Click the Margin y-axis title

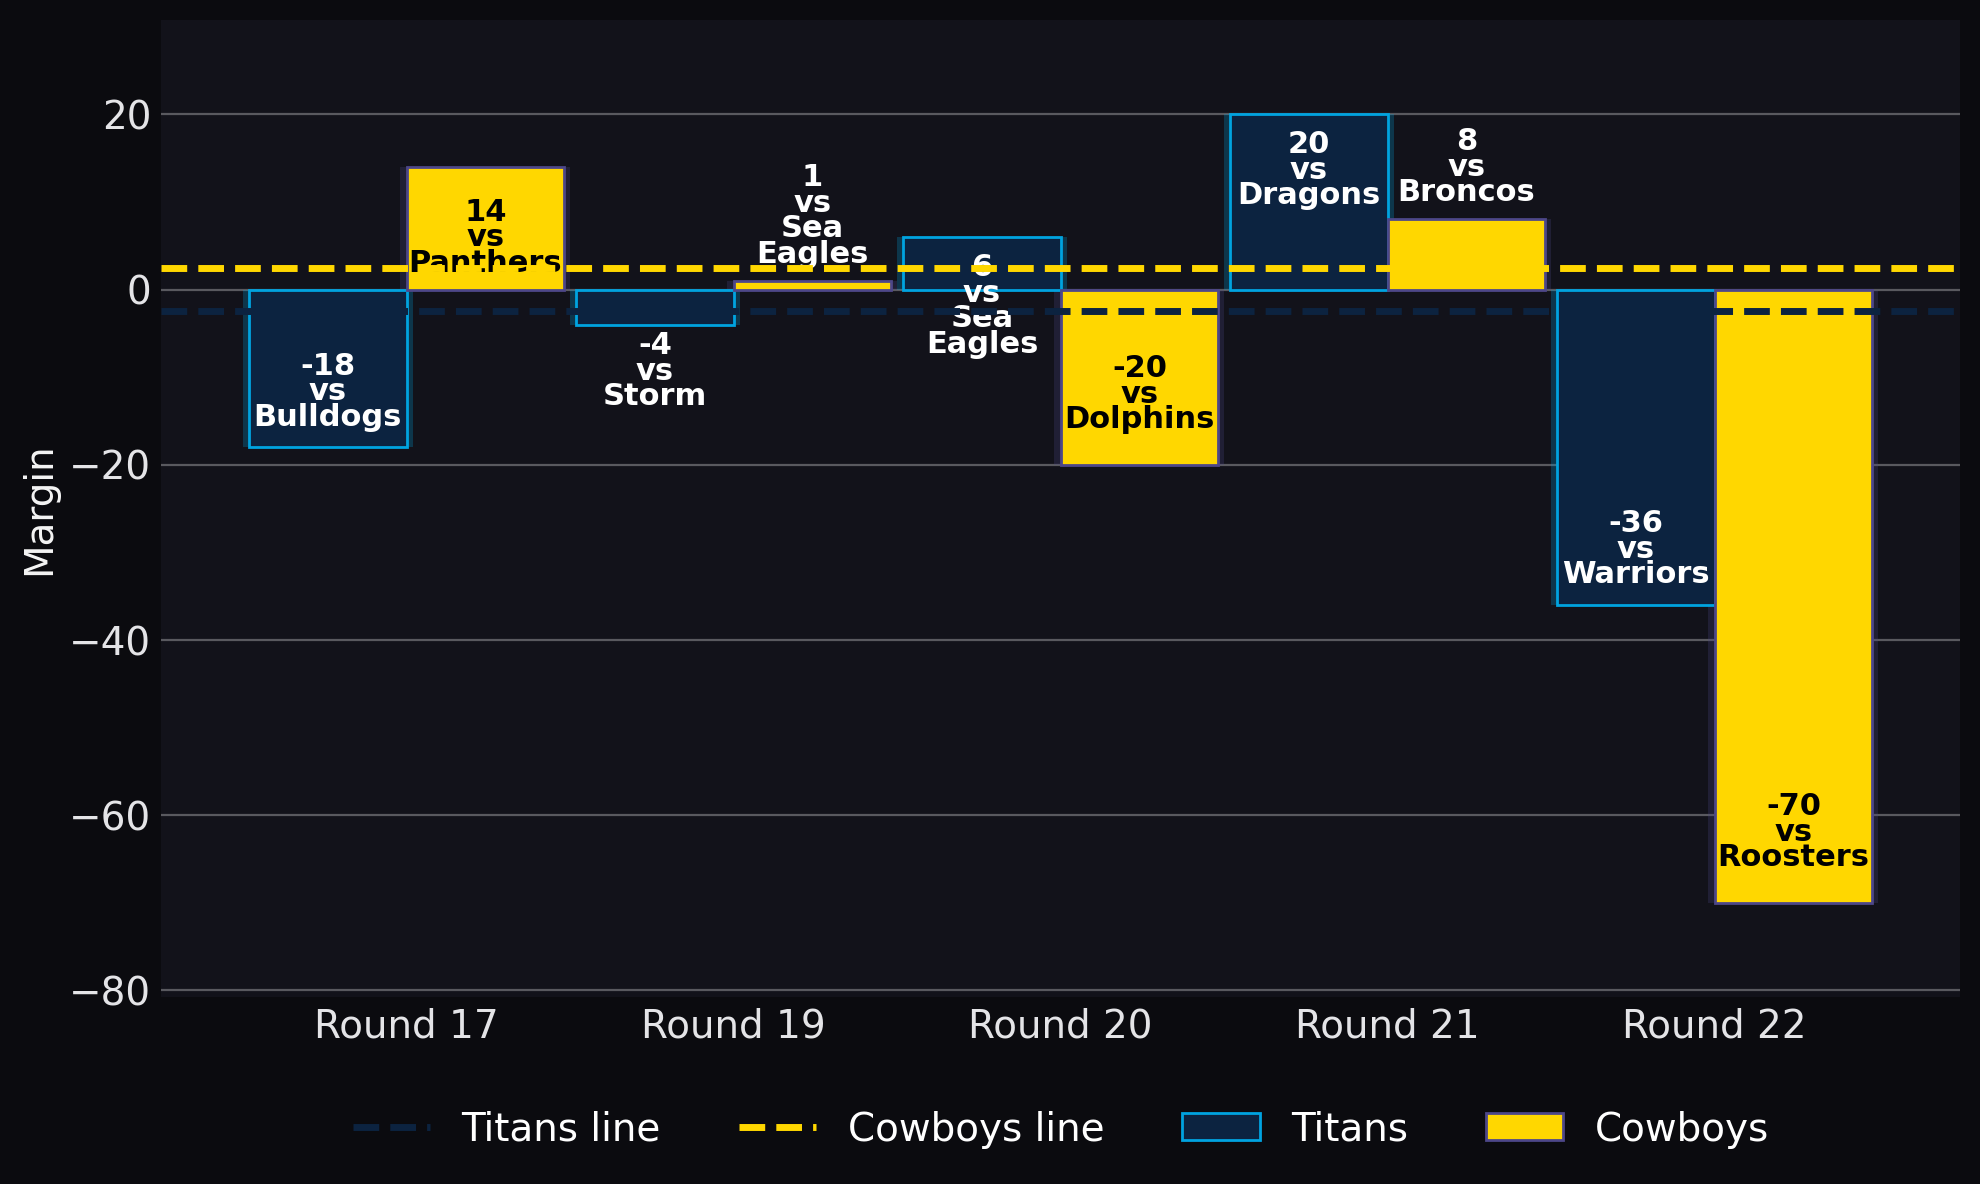tap(40, 512)
